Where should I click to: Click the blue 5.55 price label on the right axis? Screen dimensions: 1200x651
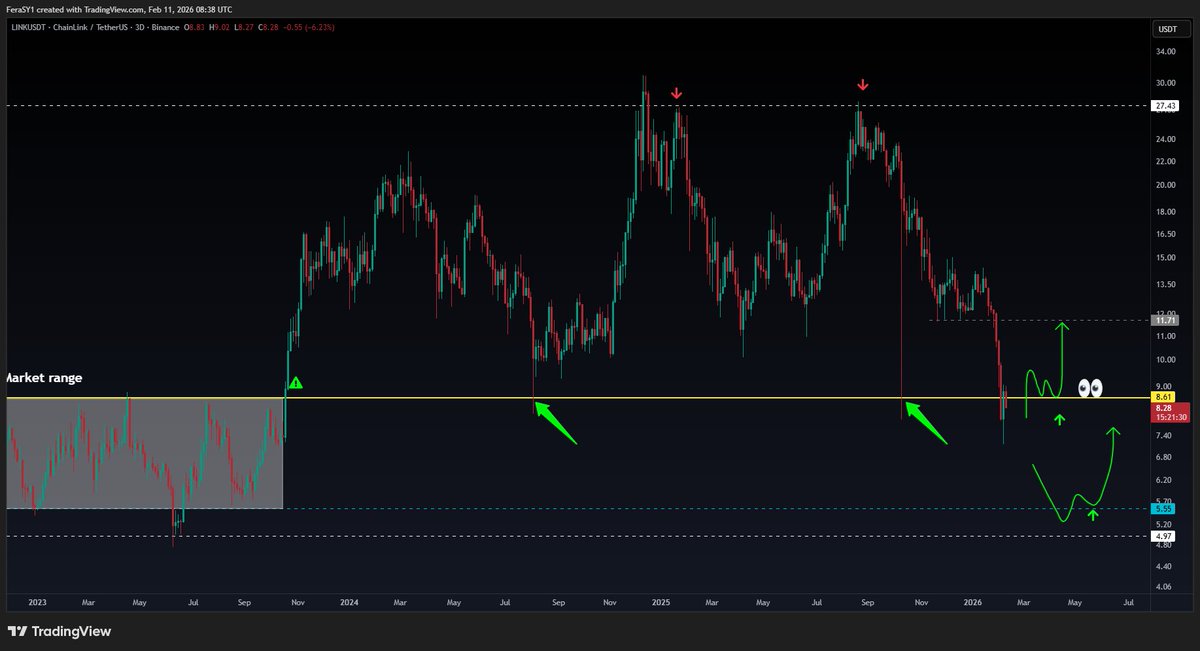tap(1163, 509)
